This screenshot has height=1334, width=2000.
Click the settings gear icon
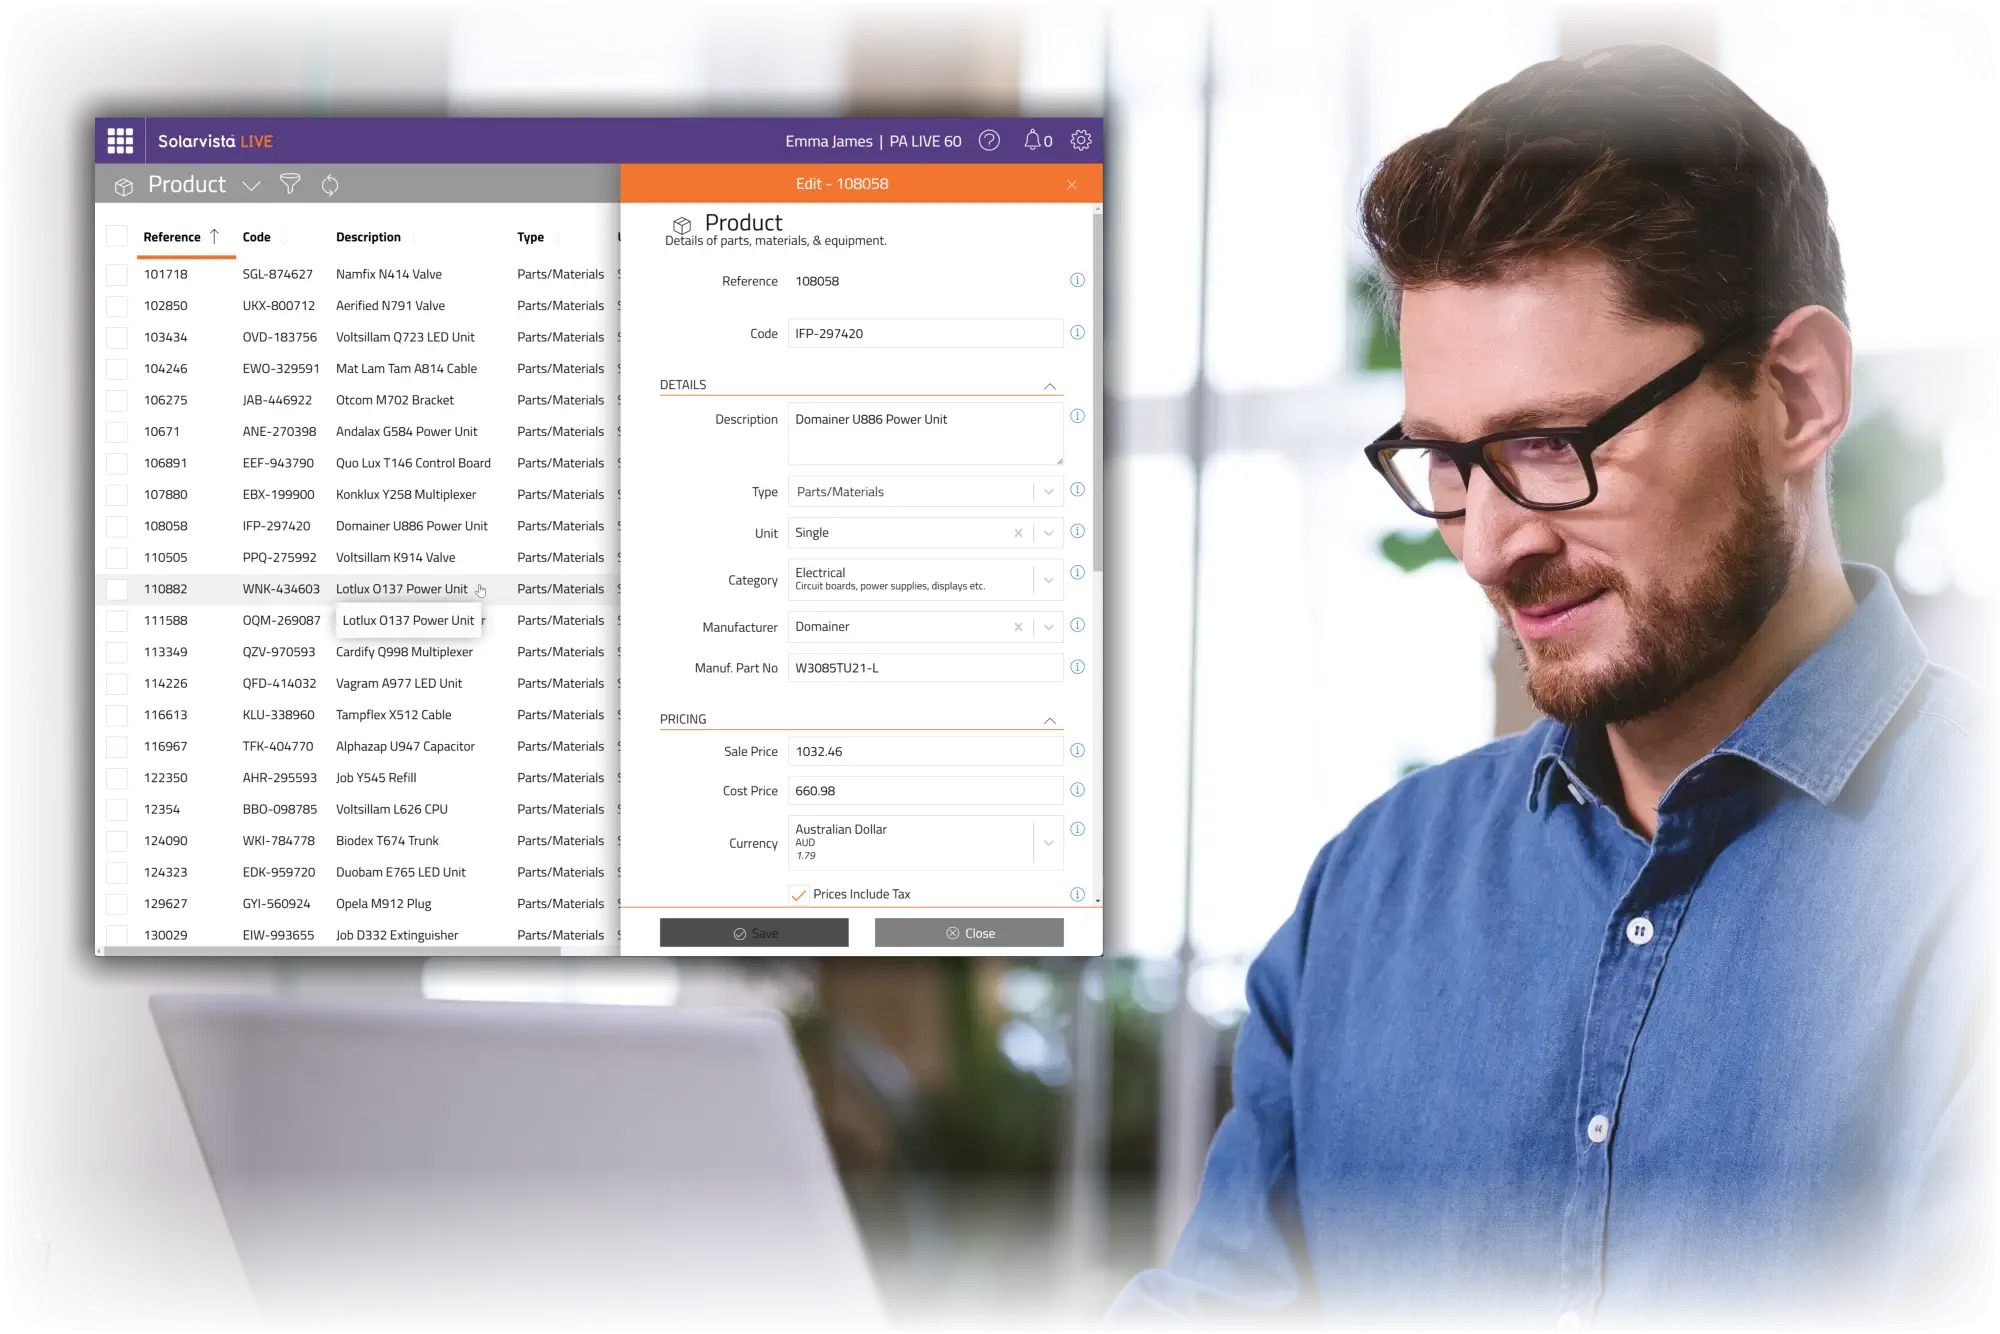click(x=1080, y=140)
